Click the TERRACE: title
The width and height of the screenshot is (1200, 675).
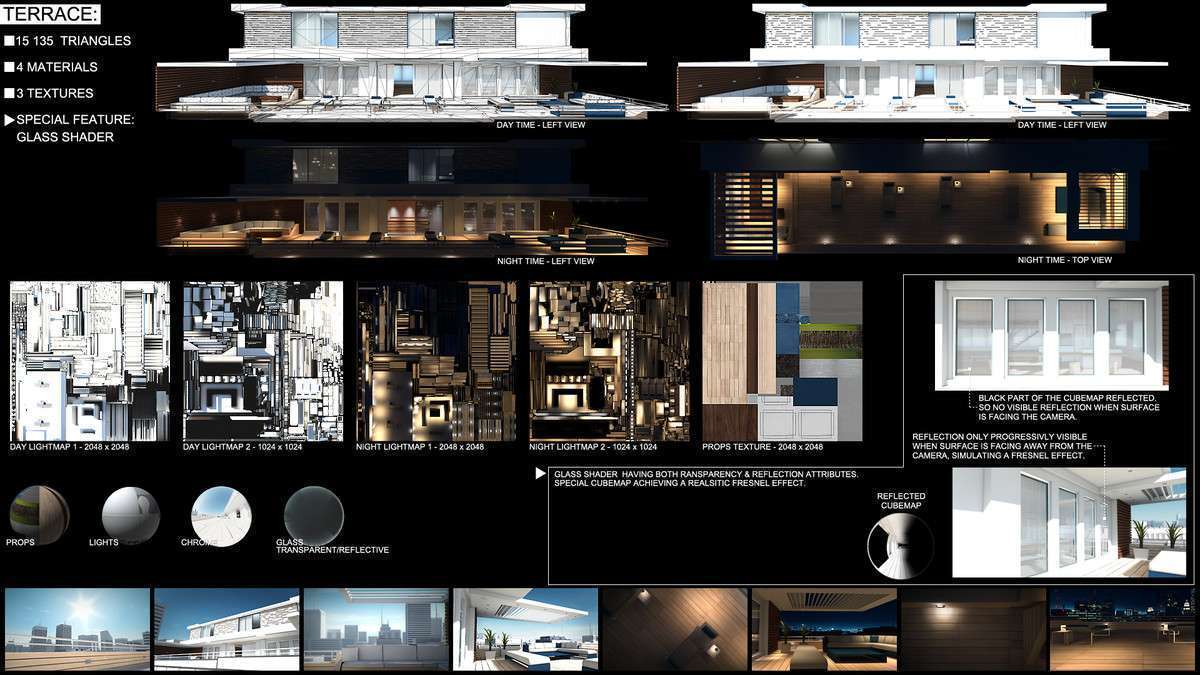pos(52,14)
